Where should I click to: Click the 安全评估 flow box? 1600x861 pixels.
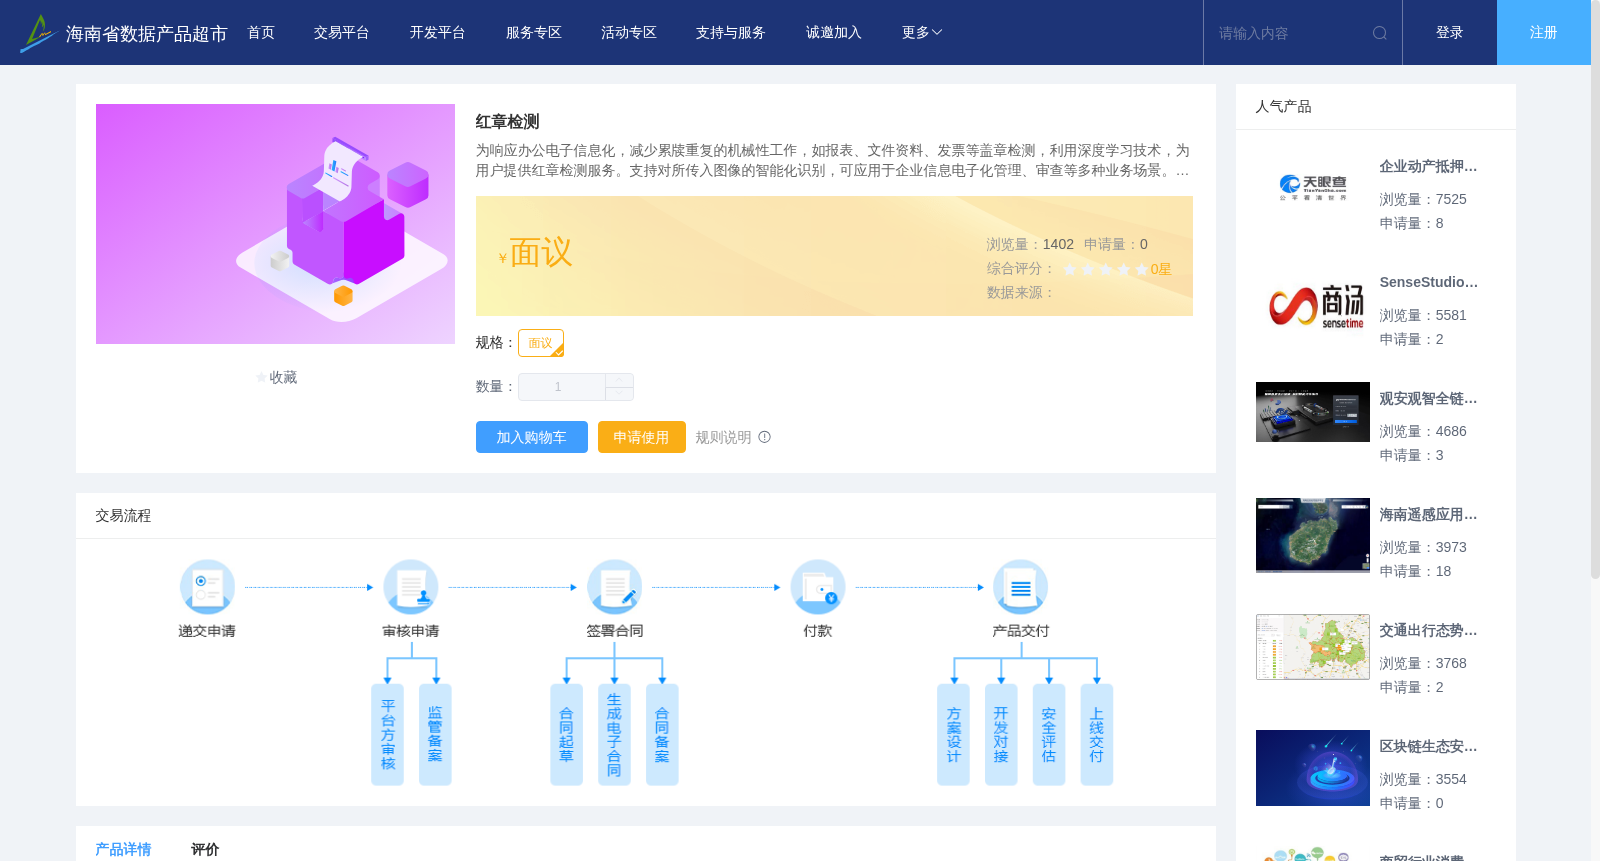click(x=1049, y=735)
